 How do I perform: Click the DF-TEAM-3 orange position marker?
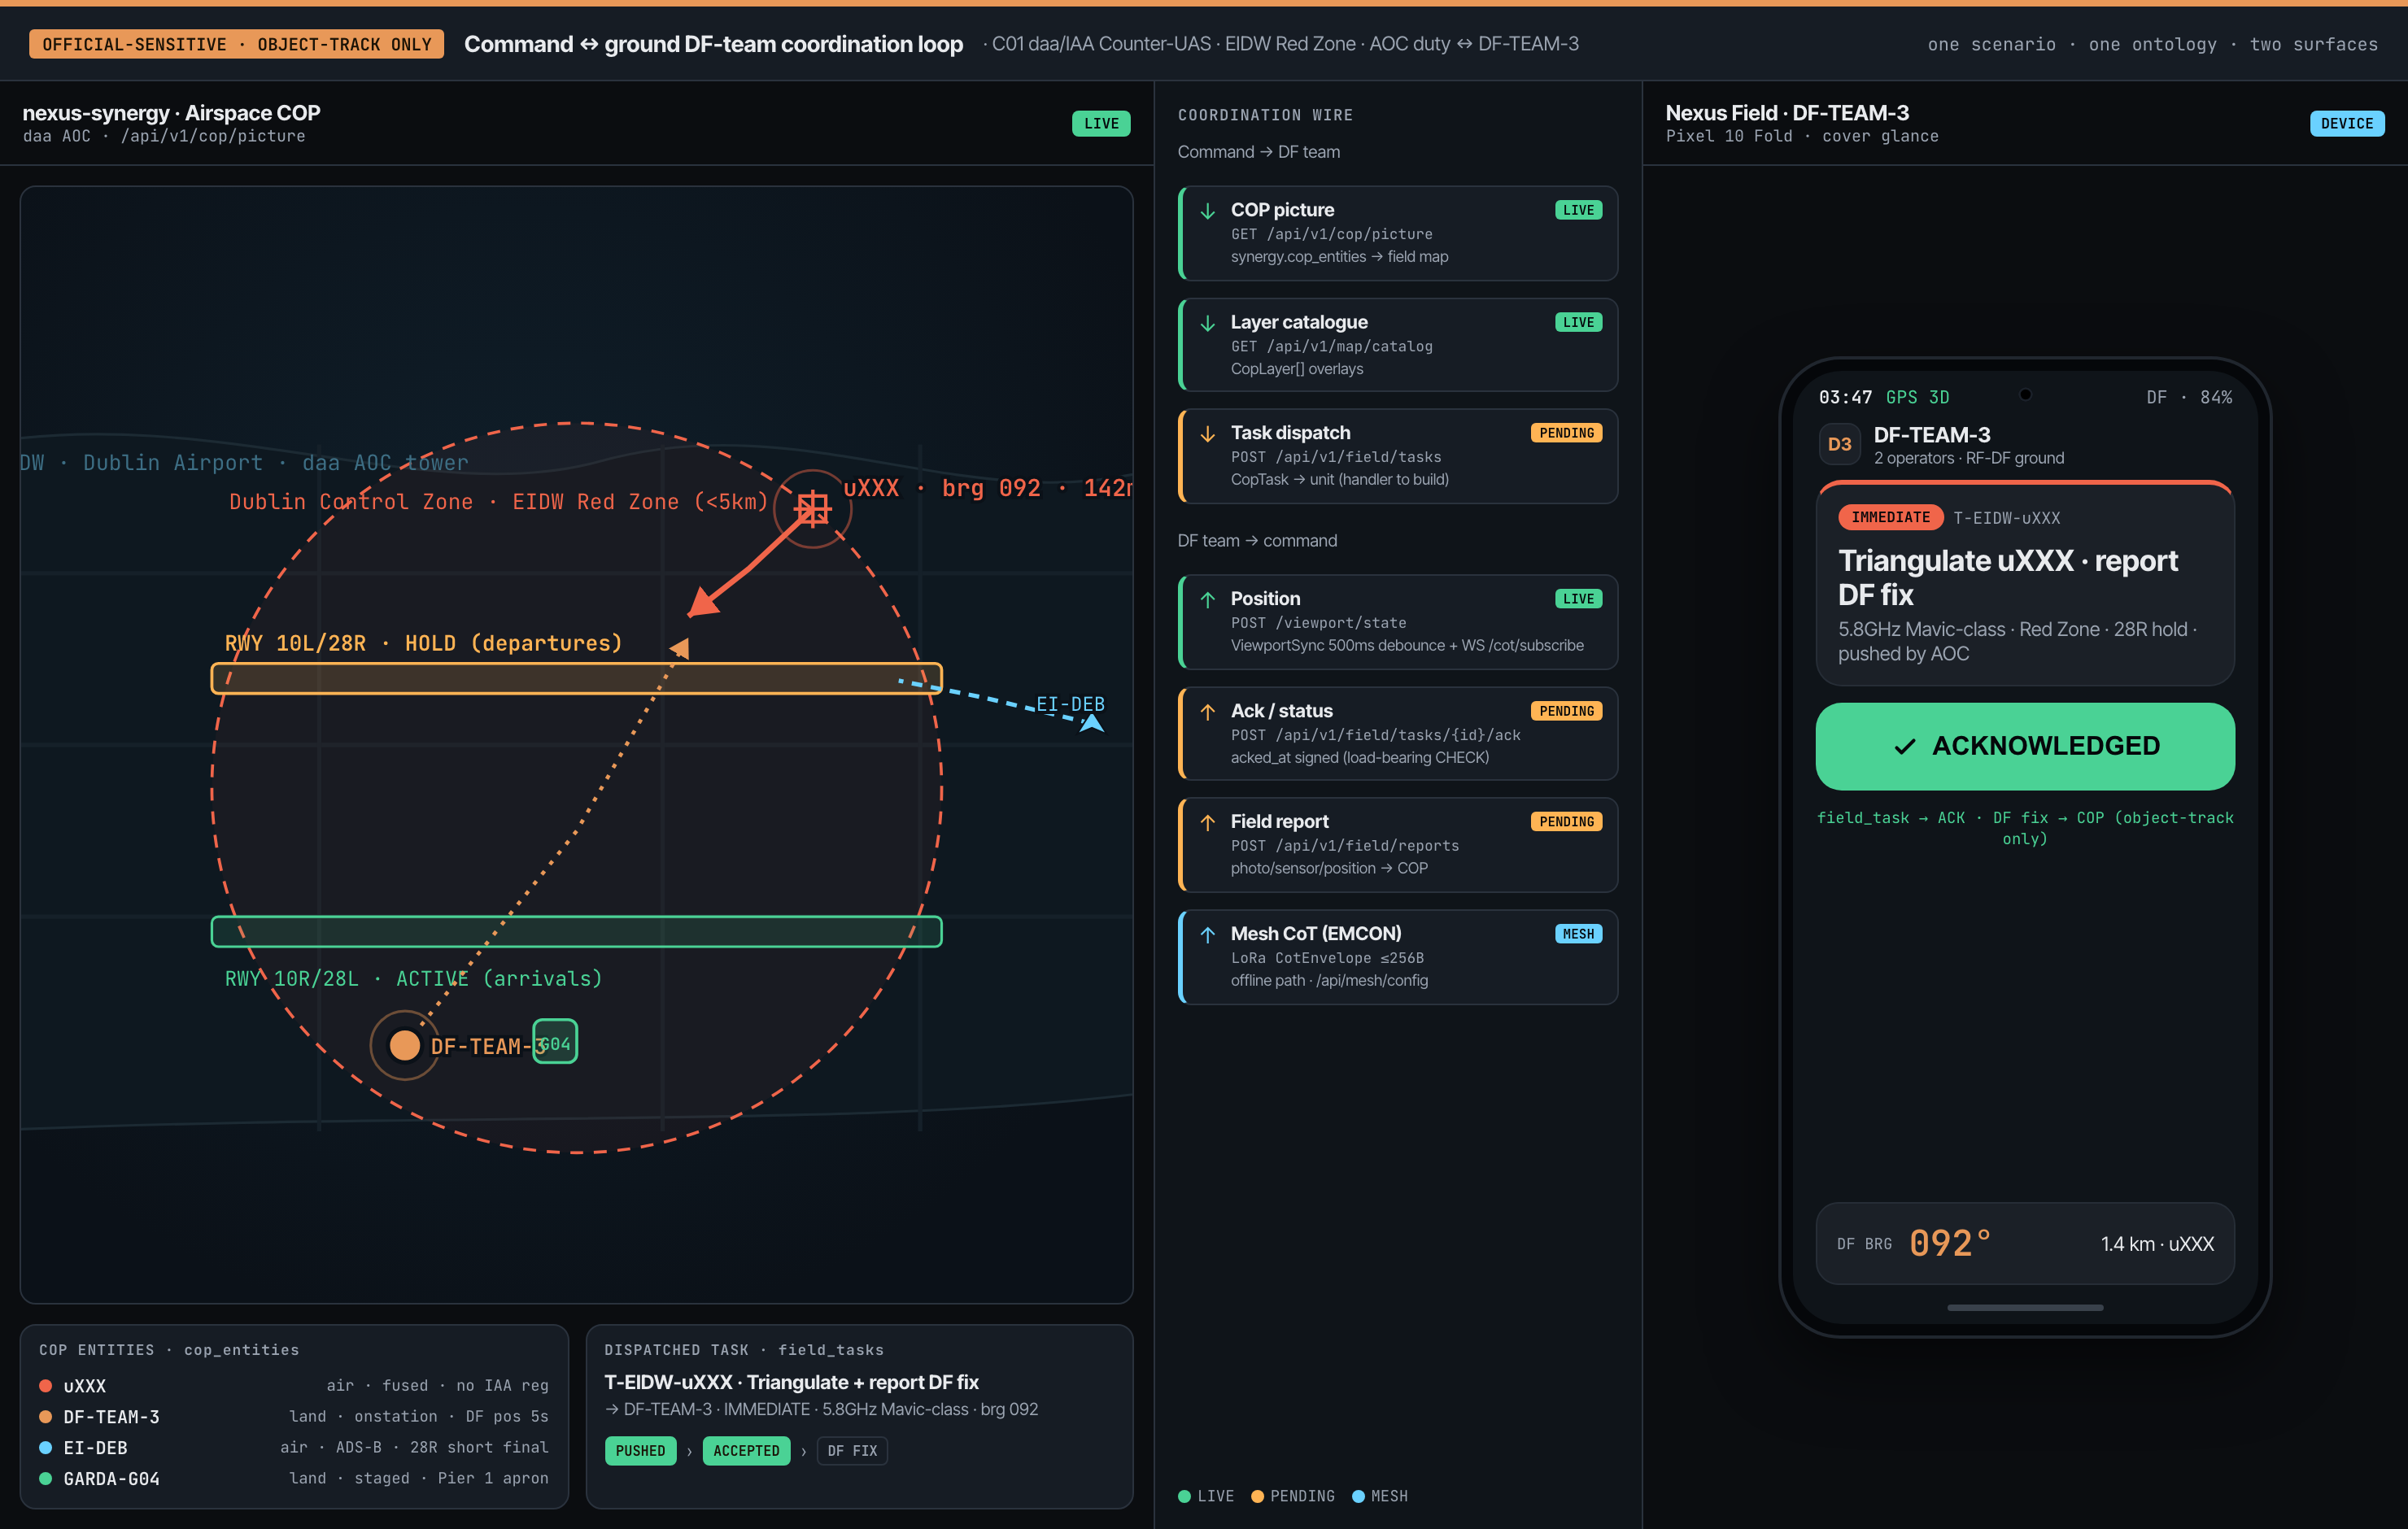pos(404,1045)
